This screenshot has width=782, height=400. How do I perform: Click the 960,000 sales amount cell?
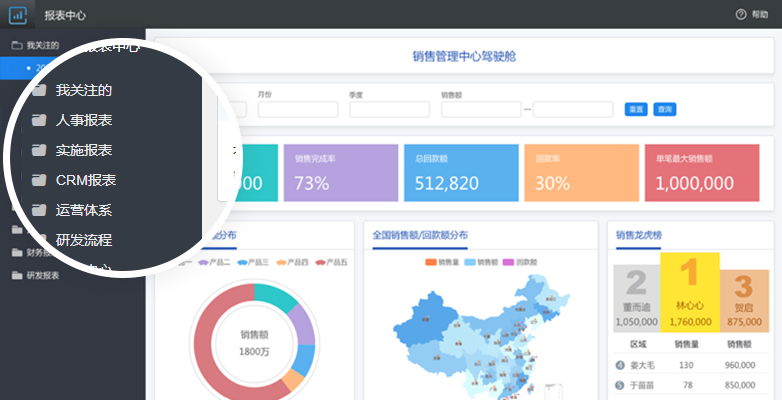pos(740,365)
